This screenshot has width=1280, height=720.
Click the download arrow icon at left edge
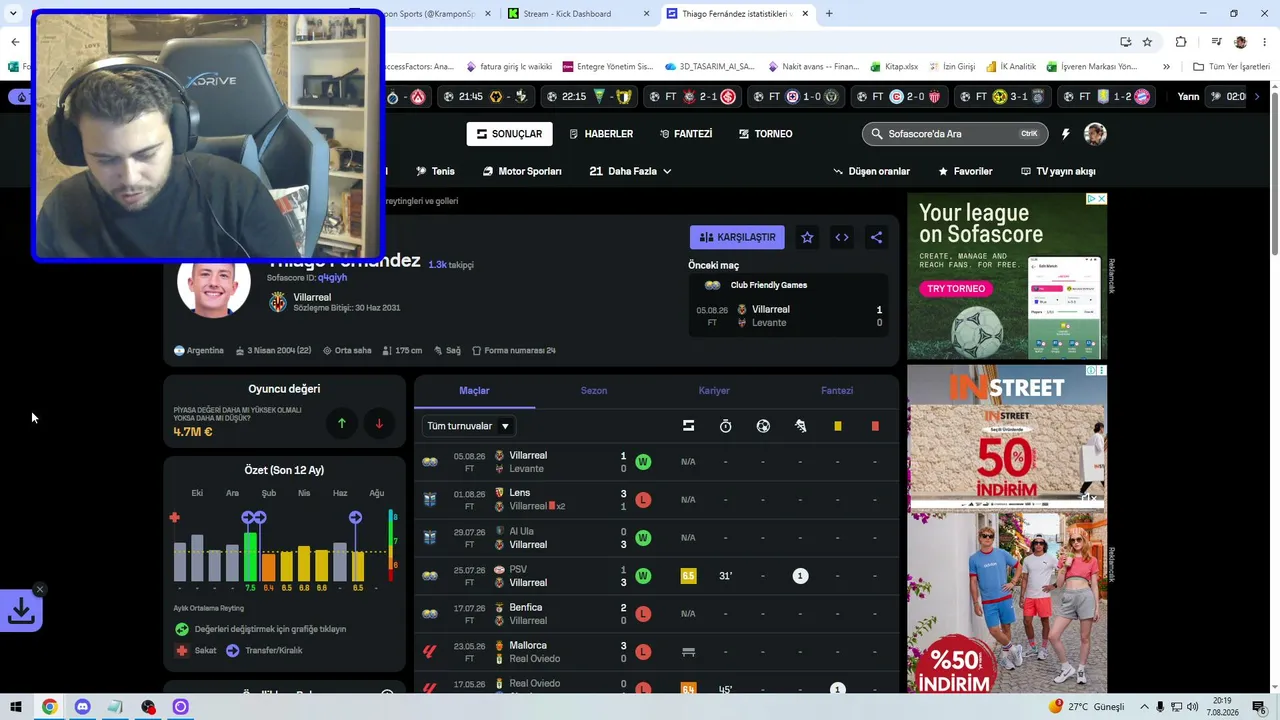(x=21, y=610)
